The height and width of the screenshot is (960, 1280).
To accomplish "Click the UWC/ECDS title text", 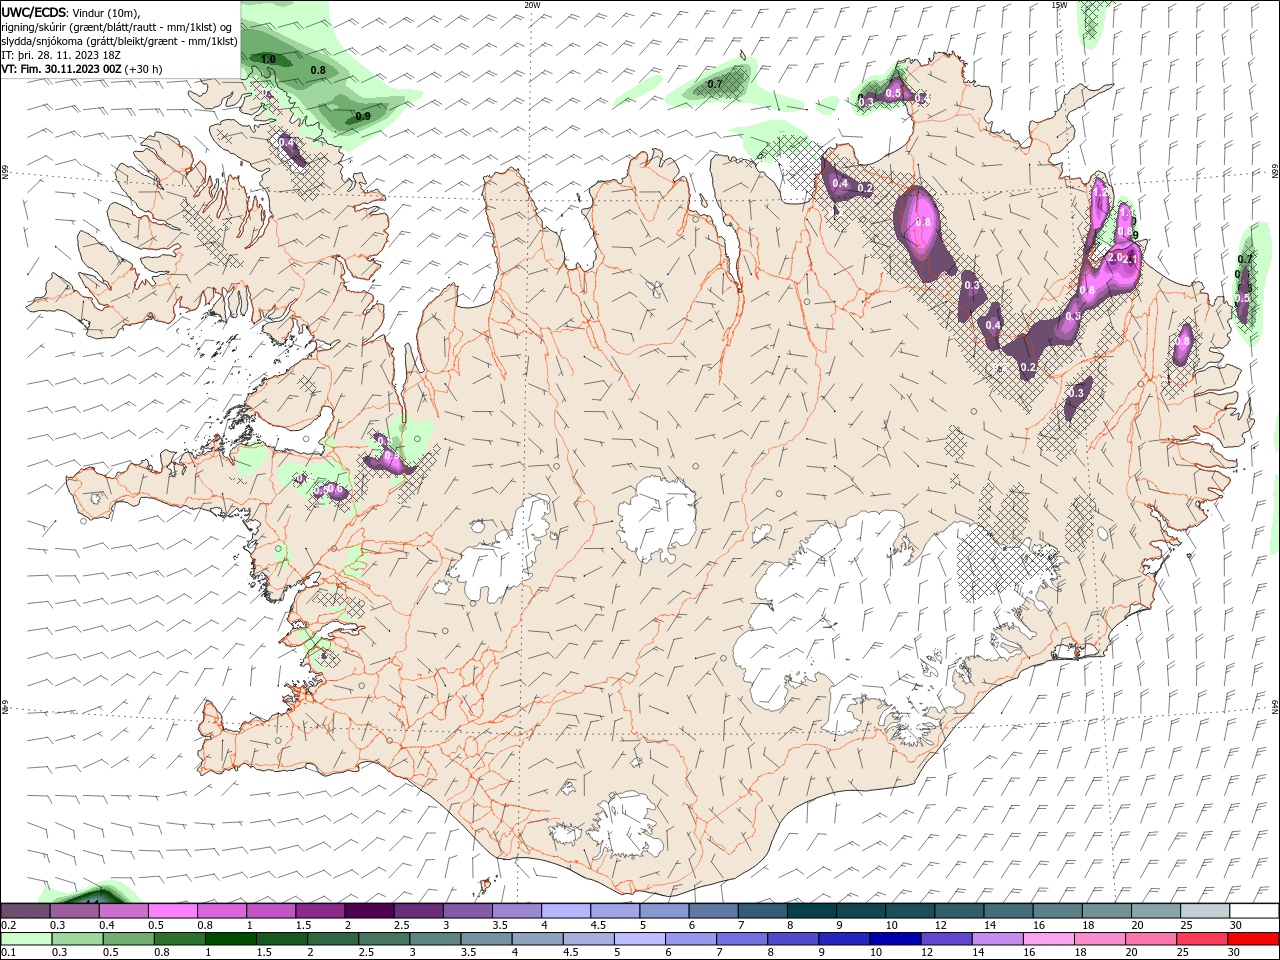I will pos(34,12).
